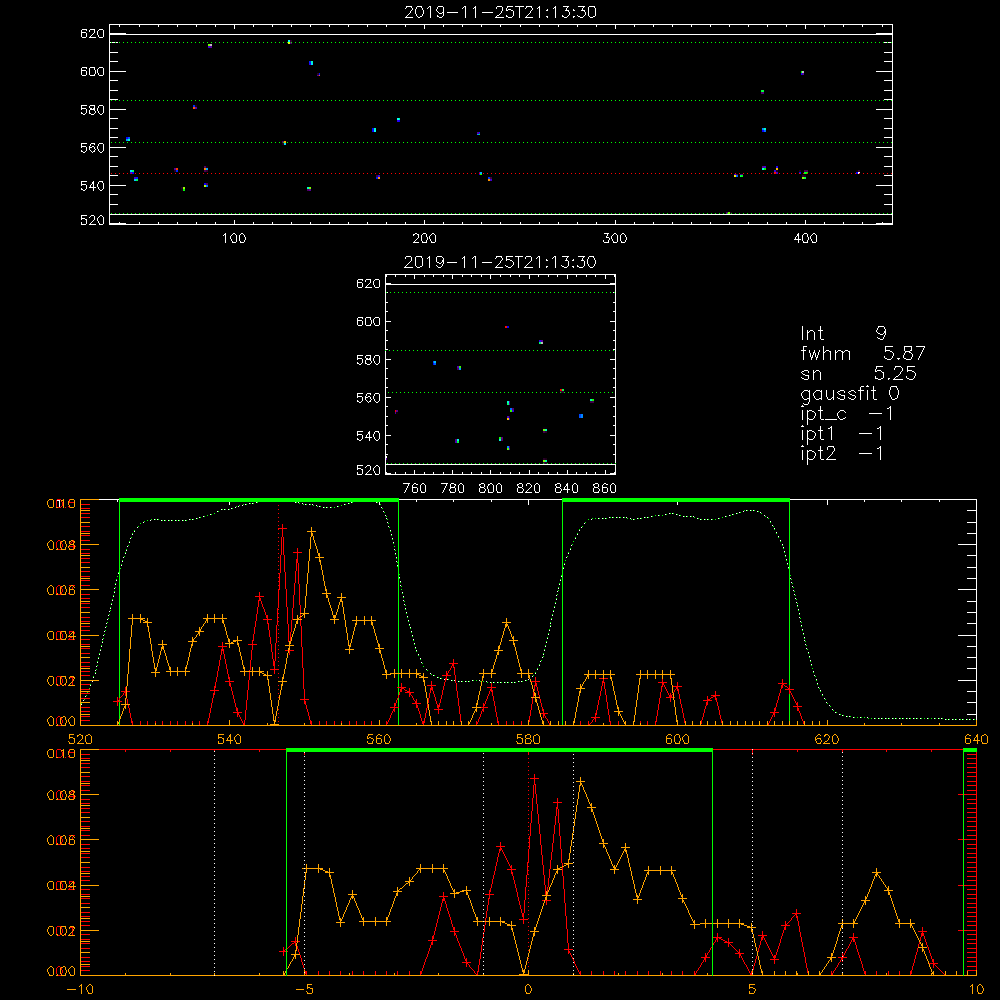Click x-axis label '300' of the wide scatter plot
This screenshot has width=1000, height=1000.
pyautogui.click(x=615, y=239)
